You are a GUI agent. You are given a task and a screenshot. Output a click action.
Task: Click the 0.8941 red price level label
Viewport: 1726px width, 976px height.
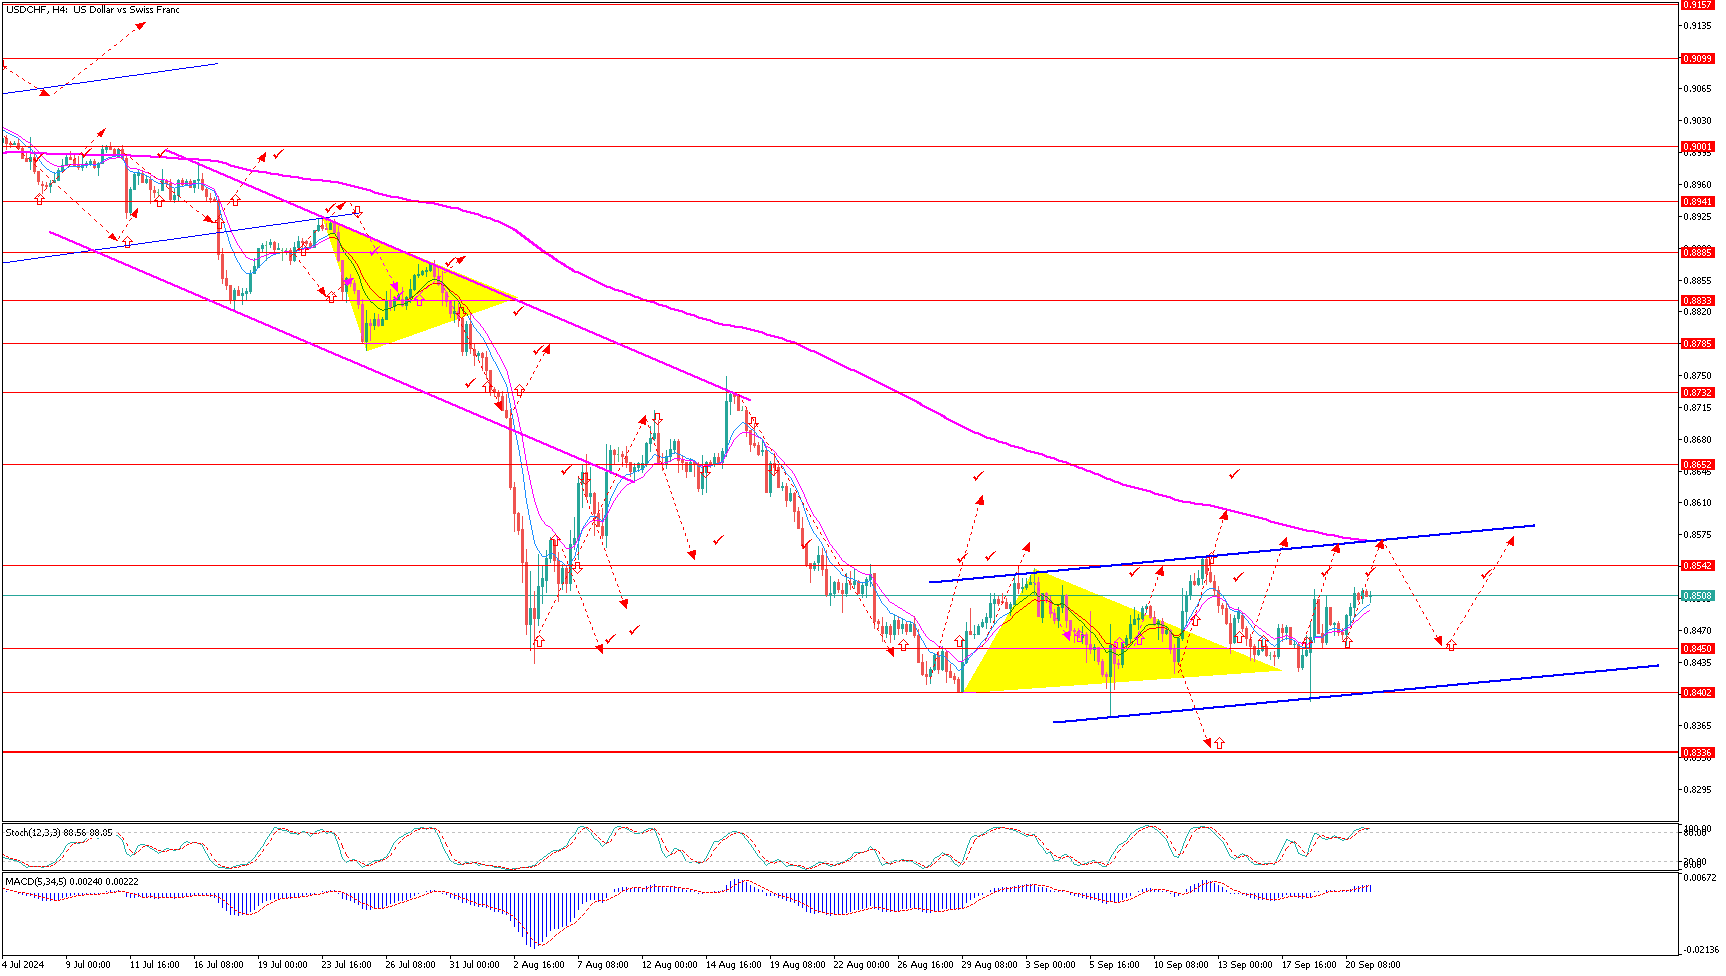click(x=1697, y=202)
